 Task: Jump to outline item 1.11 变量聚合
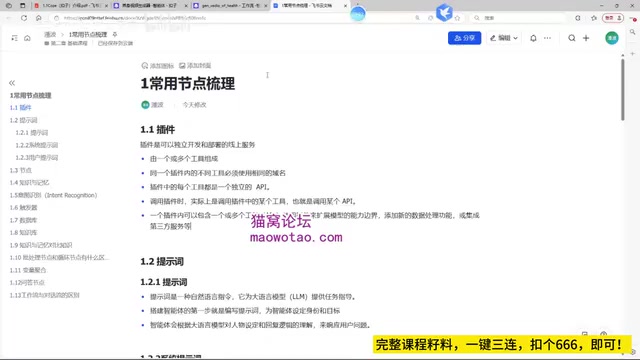[28, 270]
